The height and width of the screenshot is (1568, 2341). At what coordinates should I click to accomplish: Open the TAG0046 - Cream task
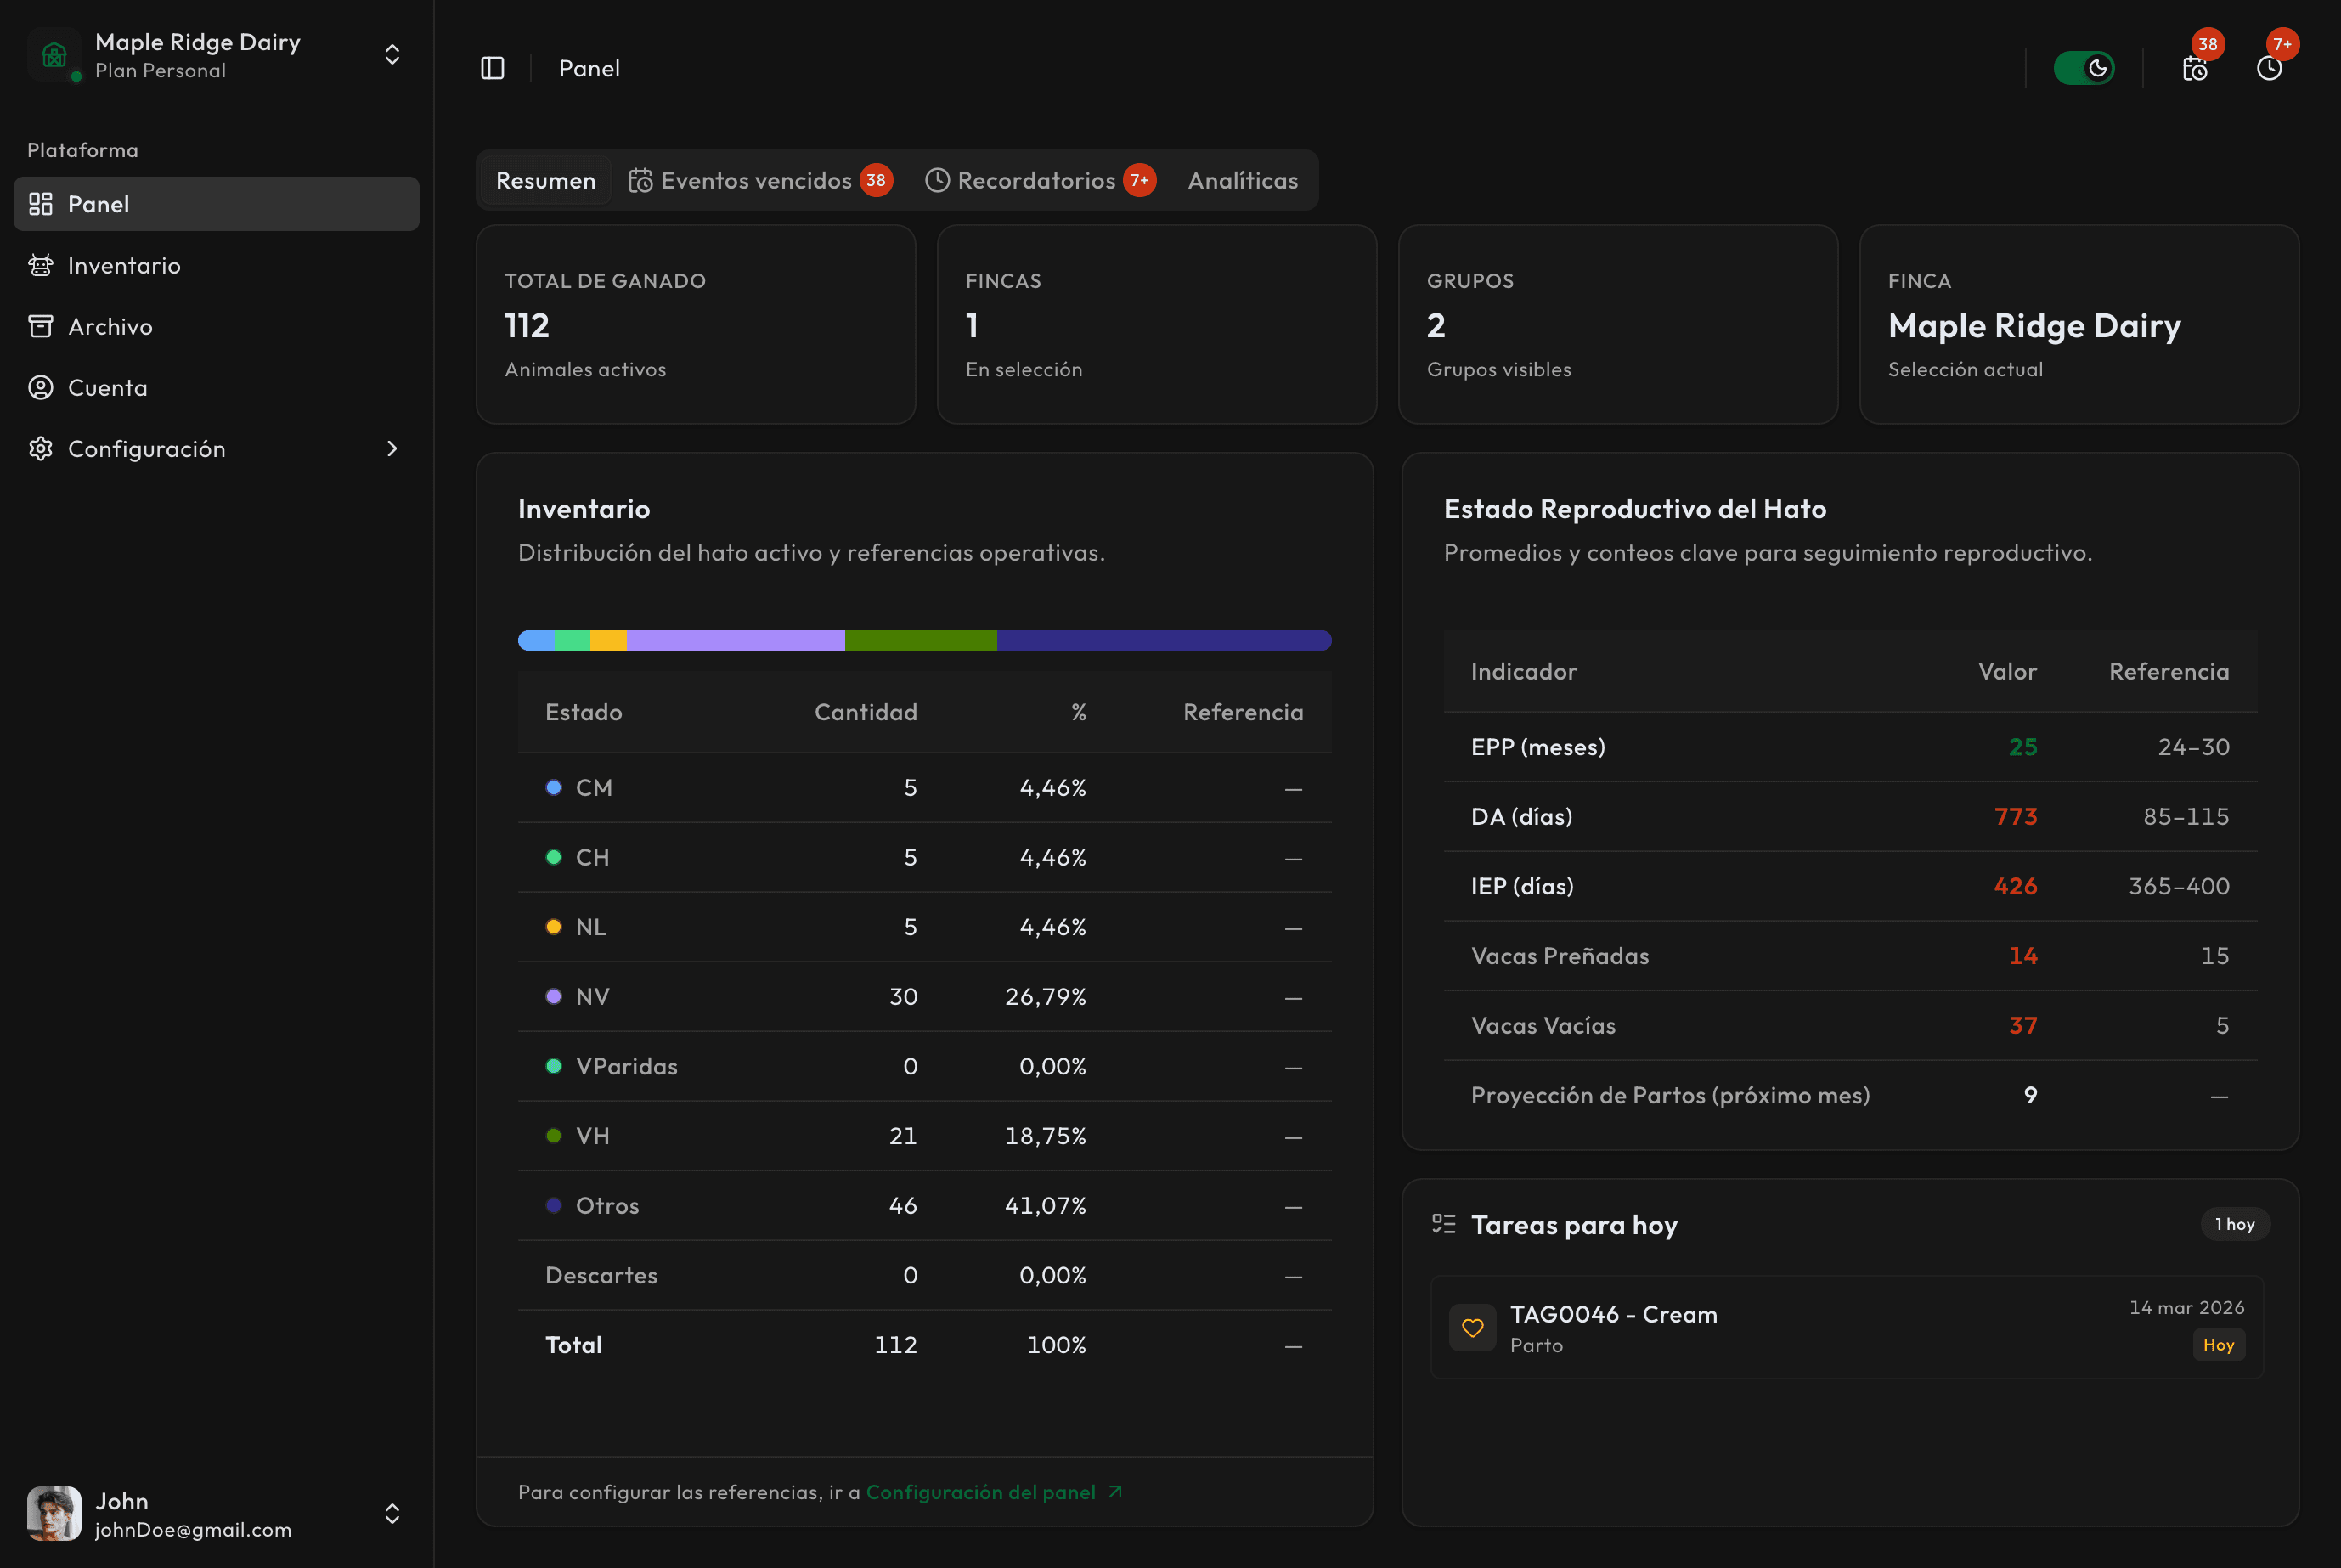pos(1613,1314)
